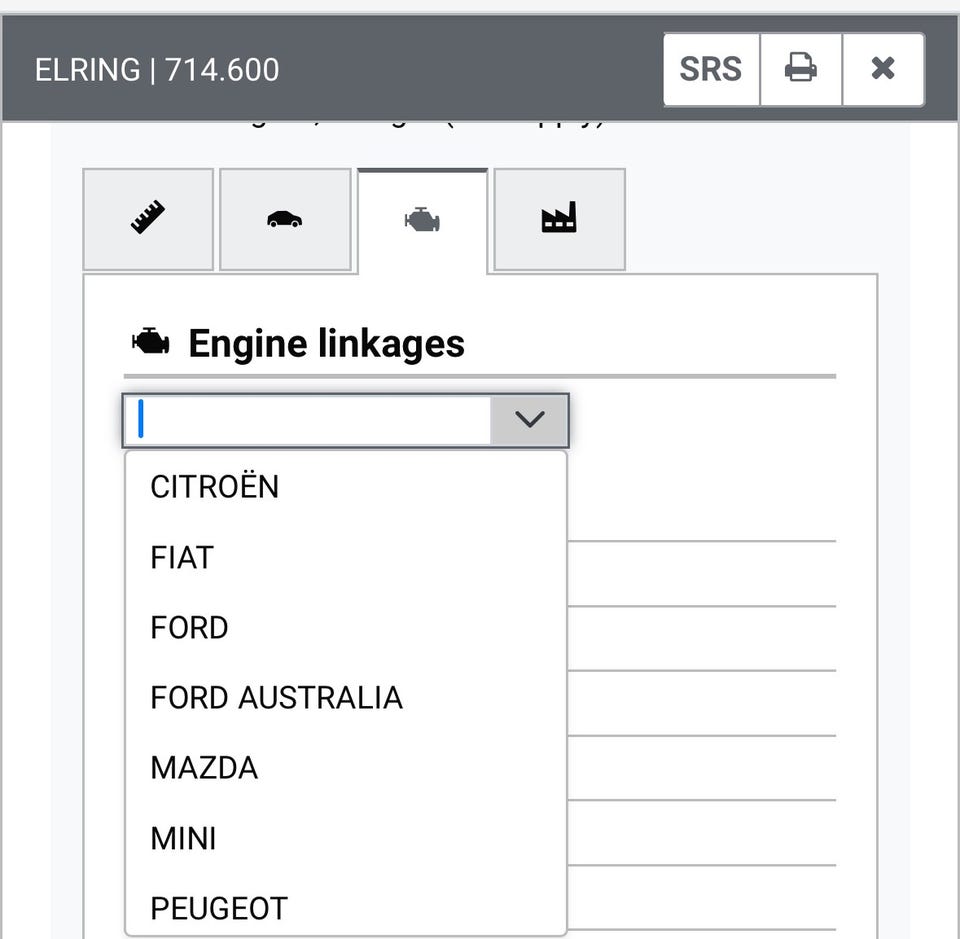Pick MINI in the dropdown
This screenshot has height=939, width=960.
[x=346, y=839]
